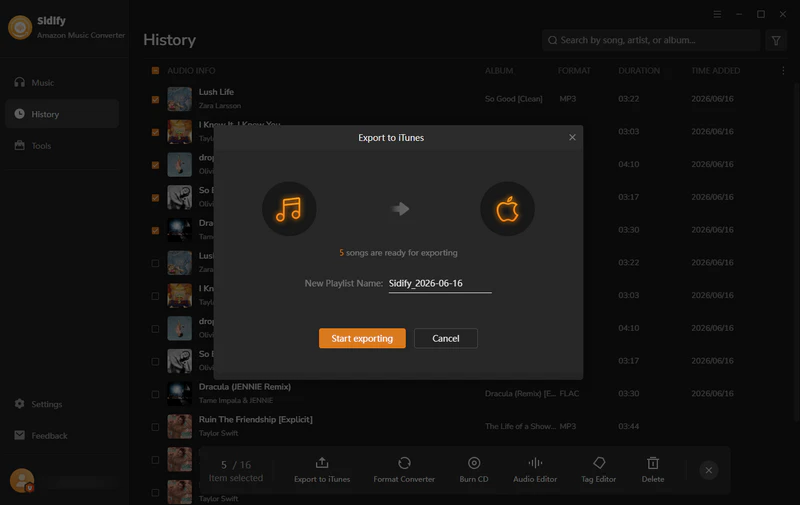800x505 pixels.
Task: Click Start exporting button
Action: pyautogui.click(x=362, y=338)
